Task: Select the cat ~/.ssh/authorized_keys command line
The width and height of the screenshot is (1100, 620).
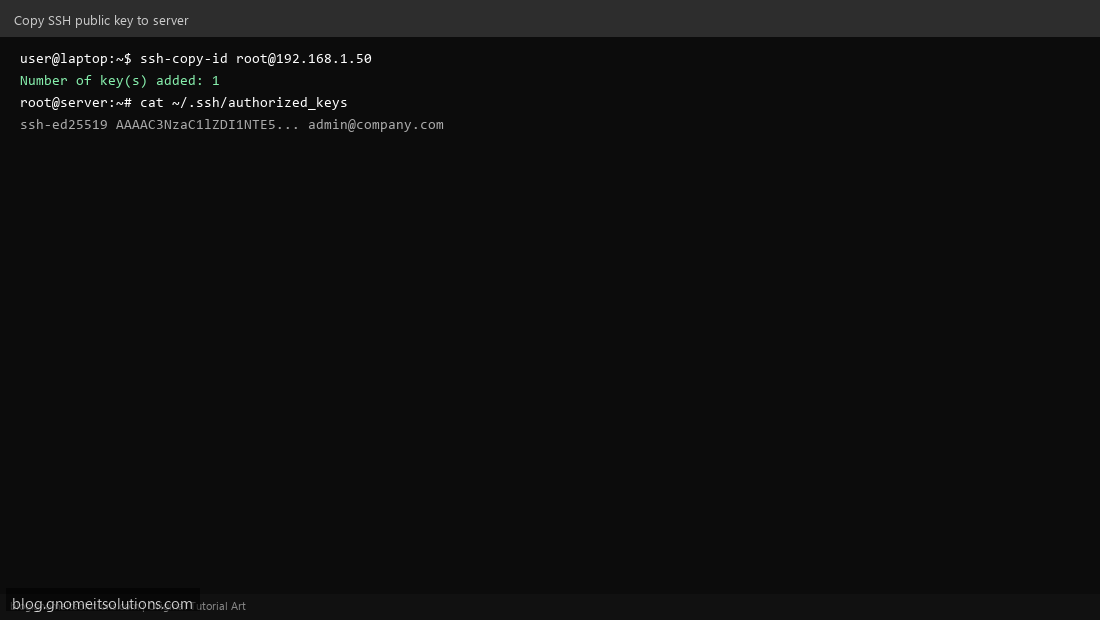Action: click(x=184, y=103)
